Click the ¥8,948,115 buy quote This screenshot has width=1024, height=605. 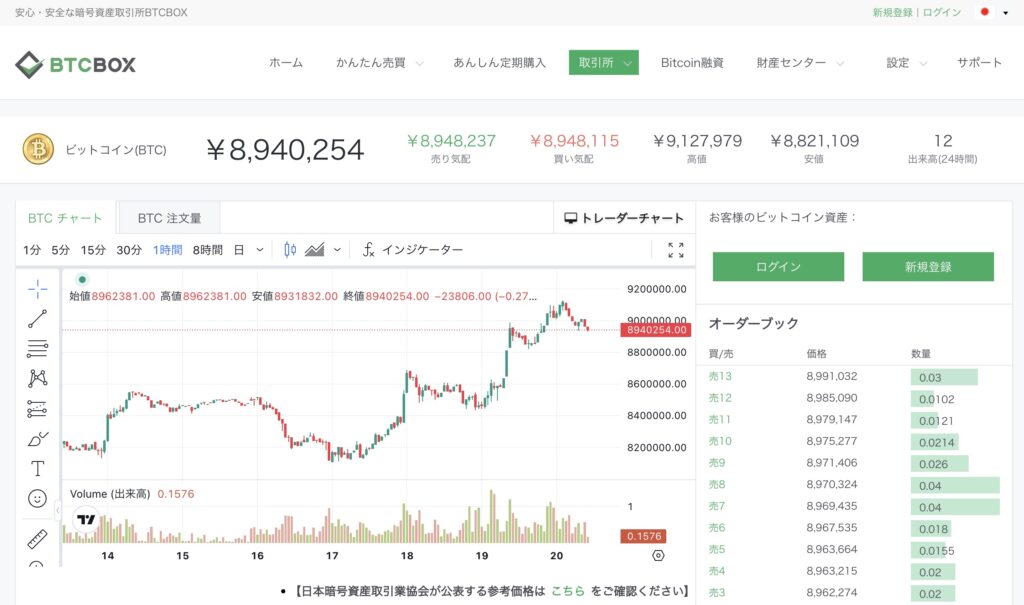[574, 141]
